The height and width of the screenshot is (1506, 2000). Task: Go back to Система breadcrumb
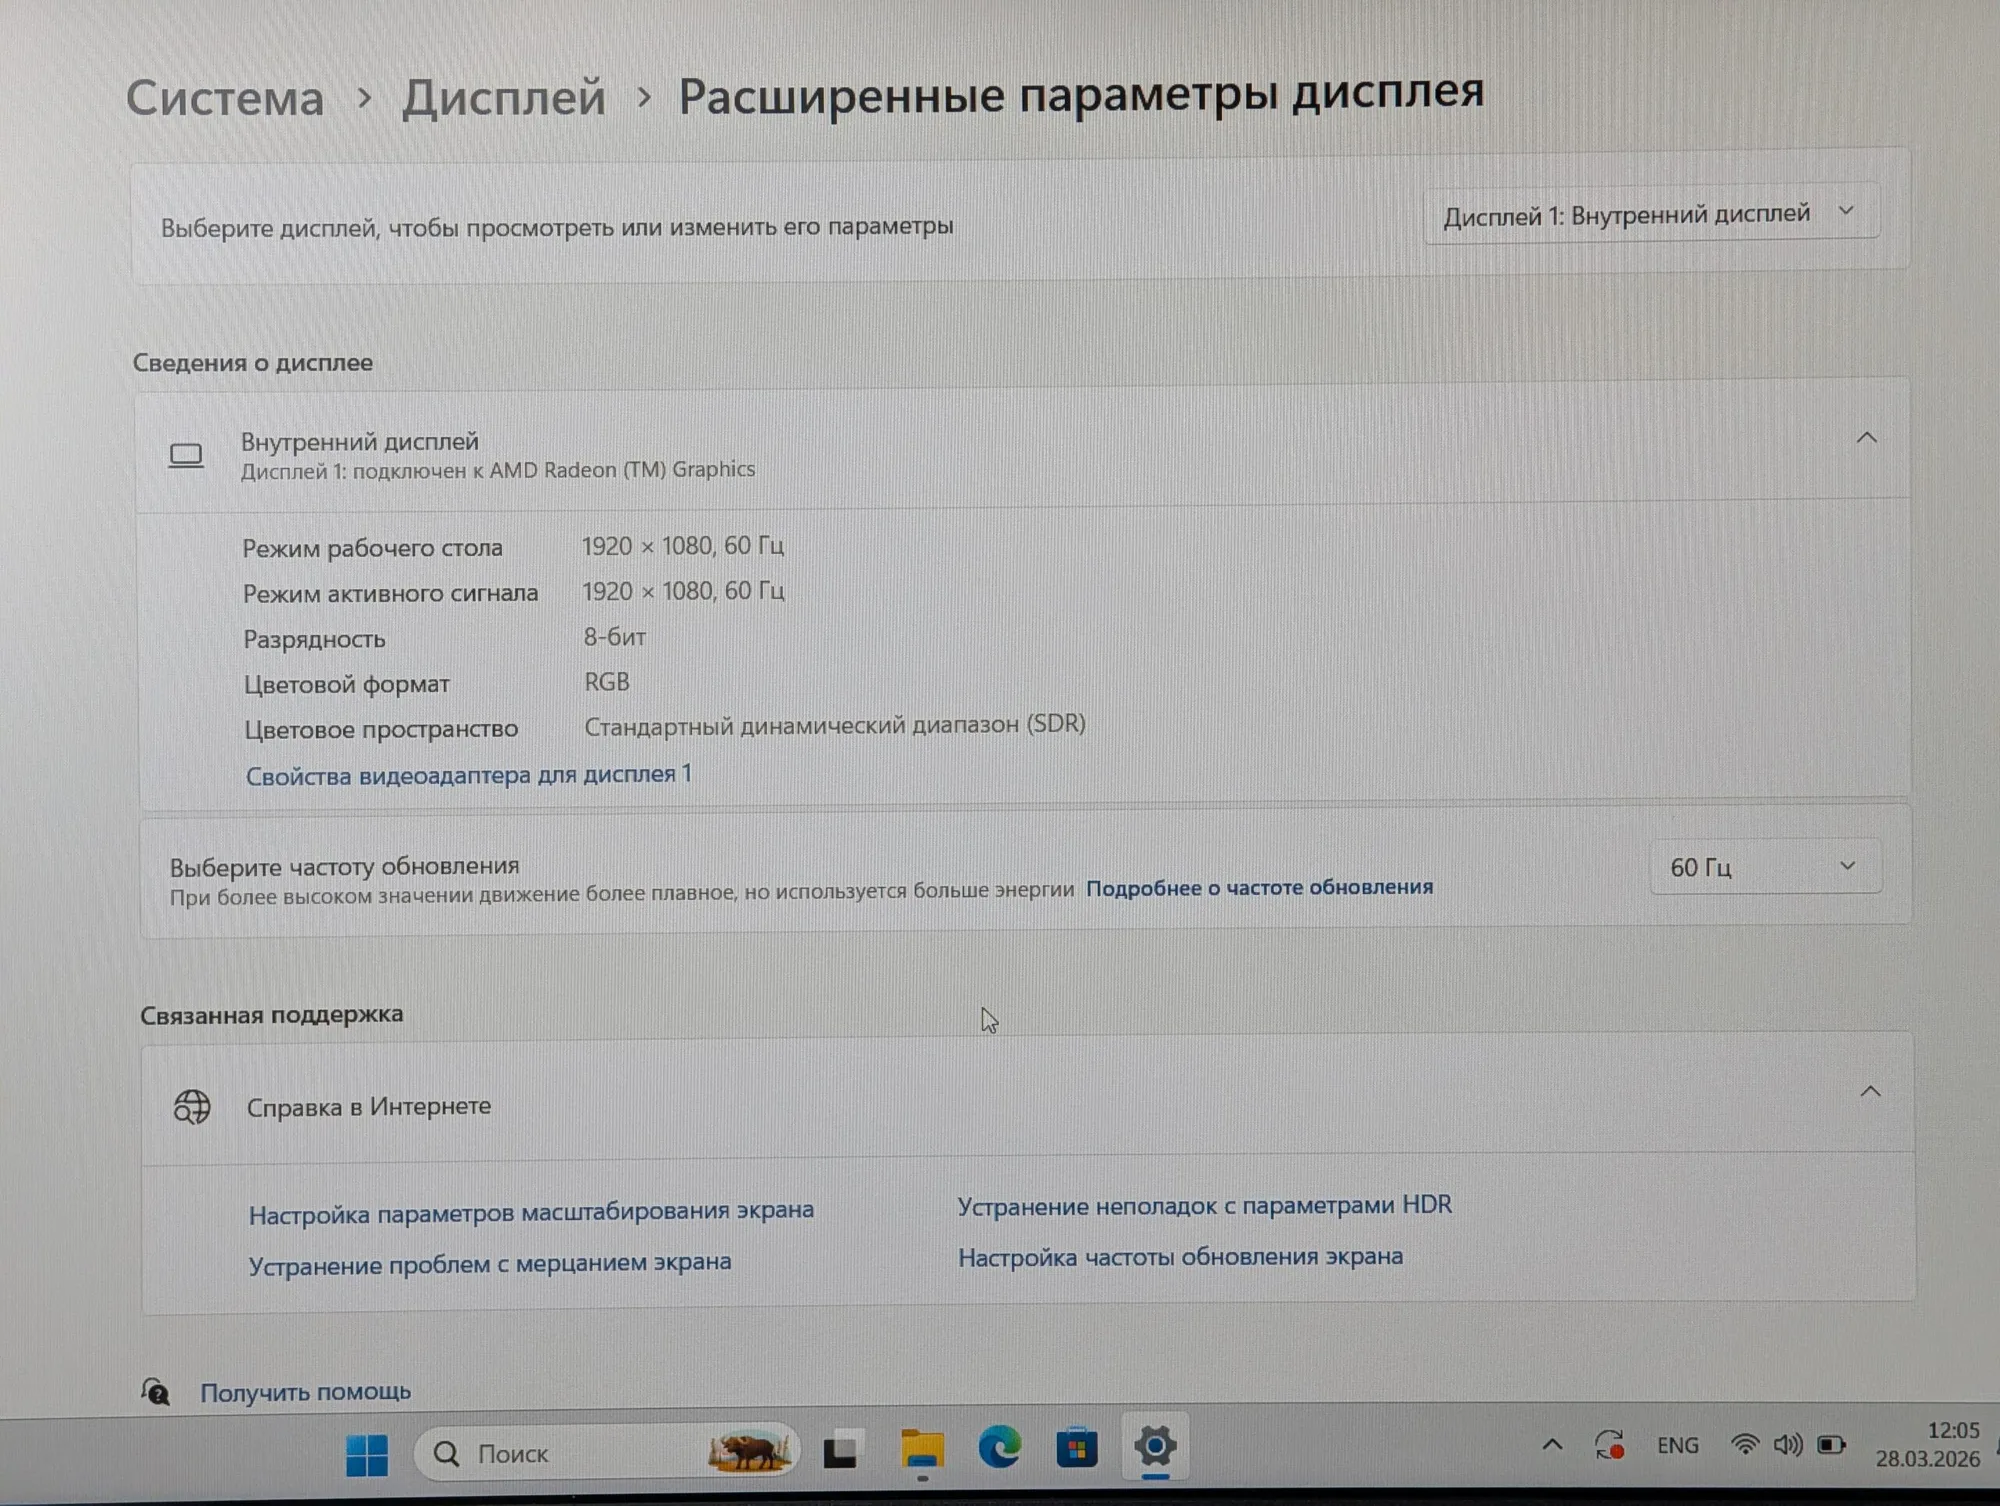click(x=225, y=99)
